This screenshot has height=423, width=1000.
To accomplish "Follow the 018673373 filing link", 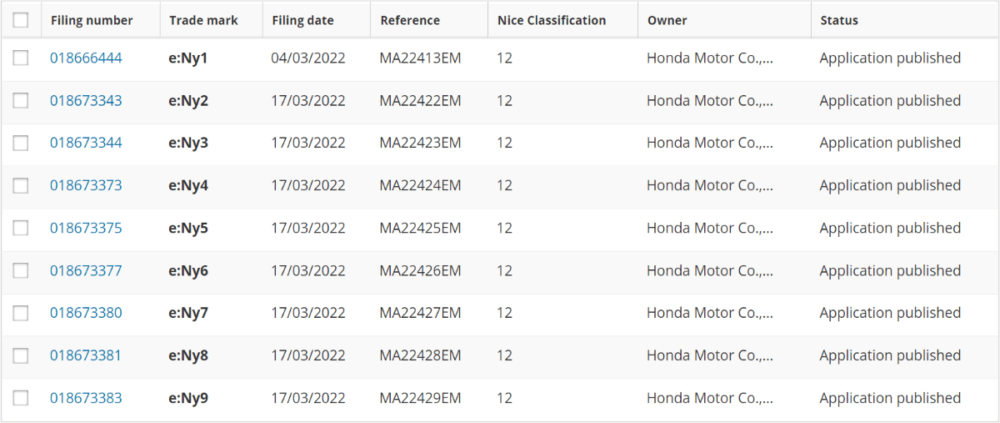I will point(86,186).
